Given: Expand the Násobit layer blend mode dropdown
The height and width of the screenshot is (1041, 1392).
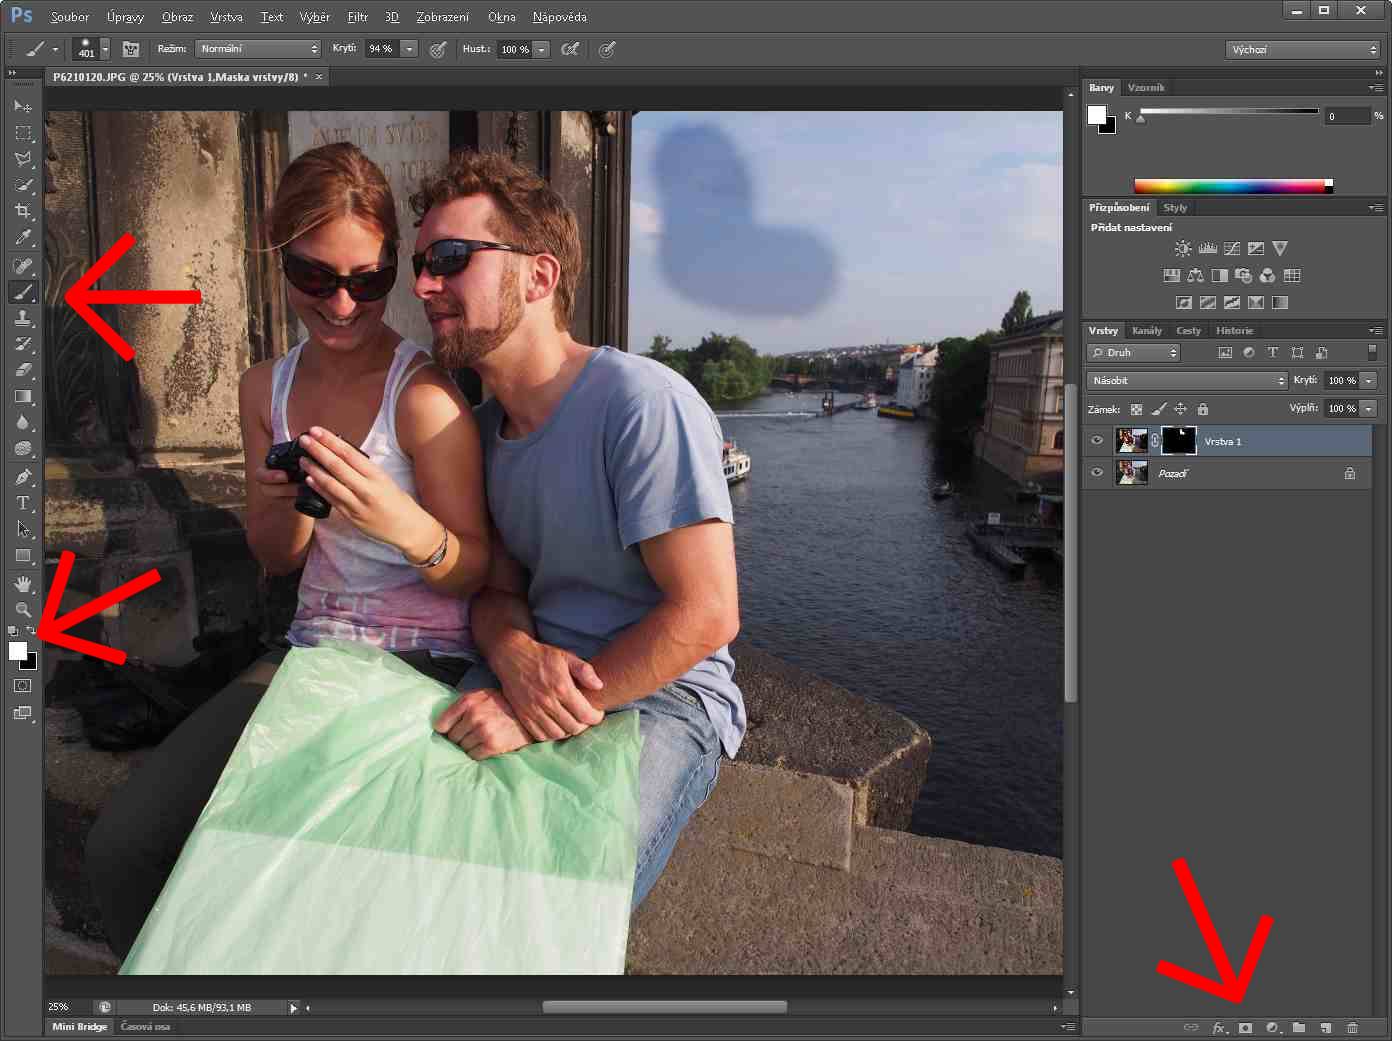Looking at the screenshot, I should 1187,380.
